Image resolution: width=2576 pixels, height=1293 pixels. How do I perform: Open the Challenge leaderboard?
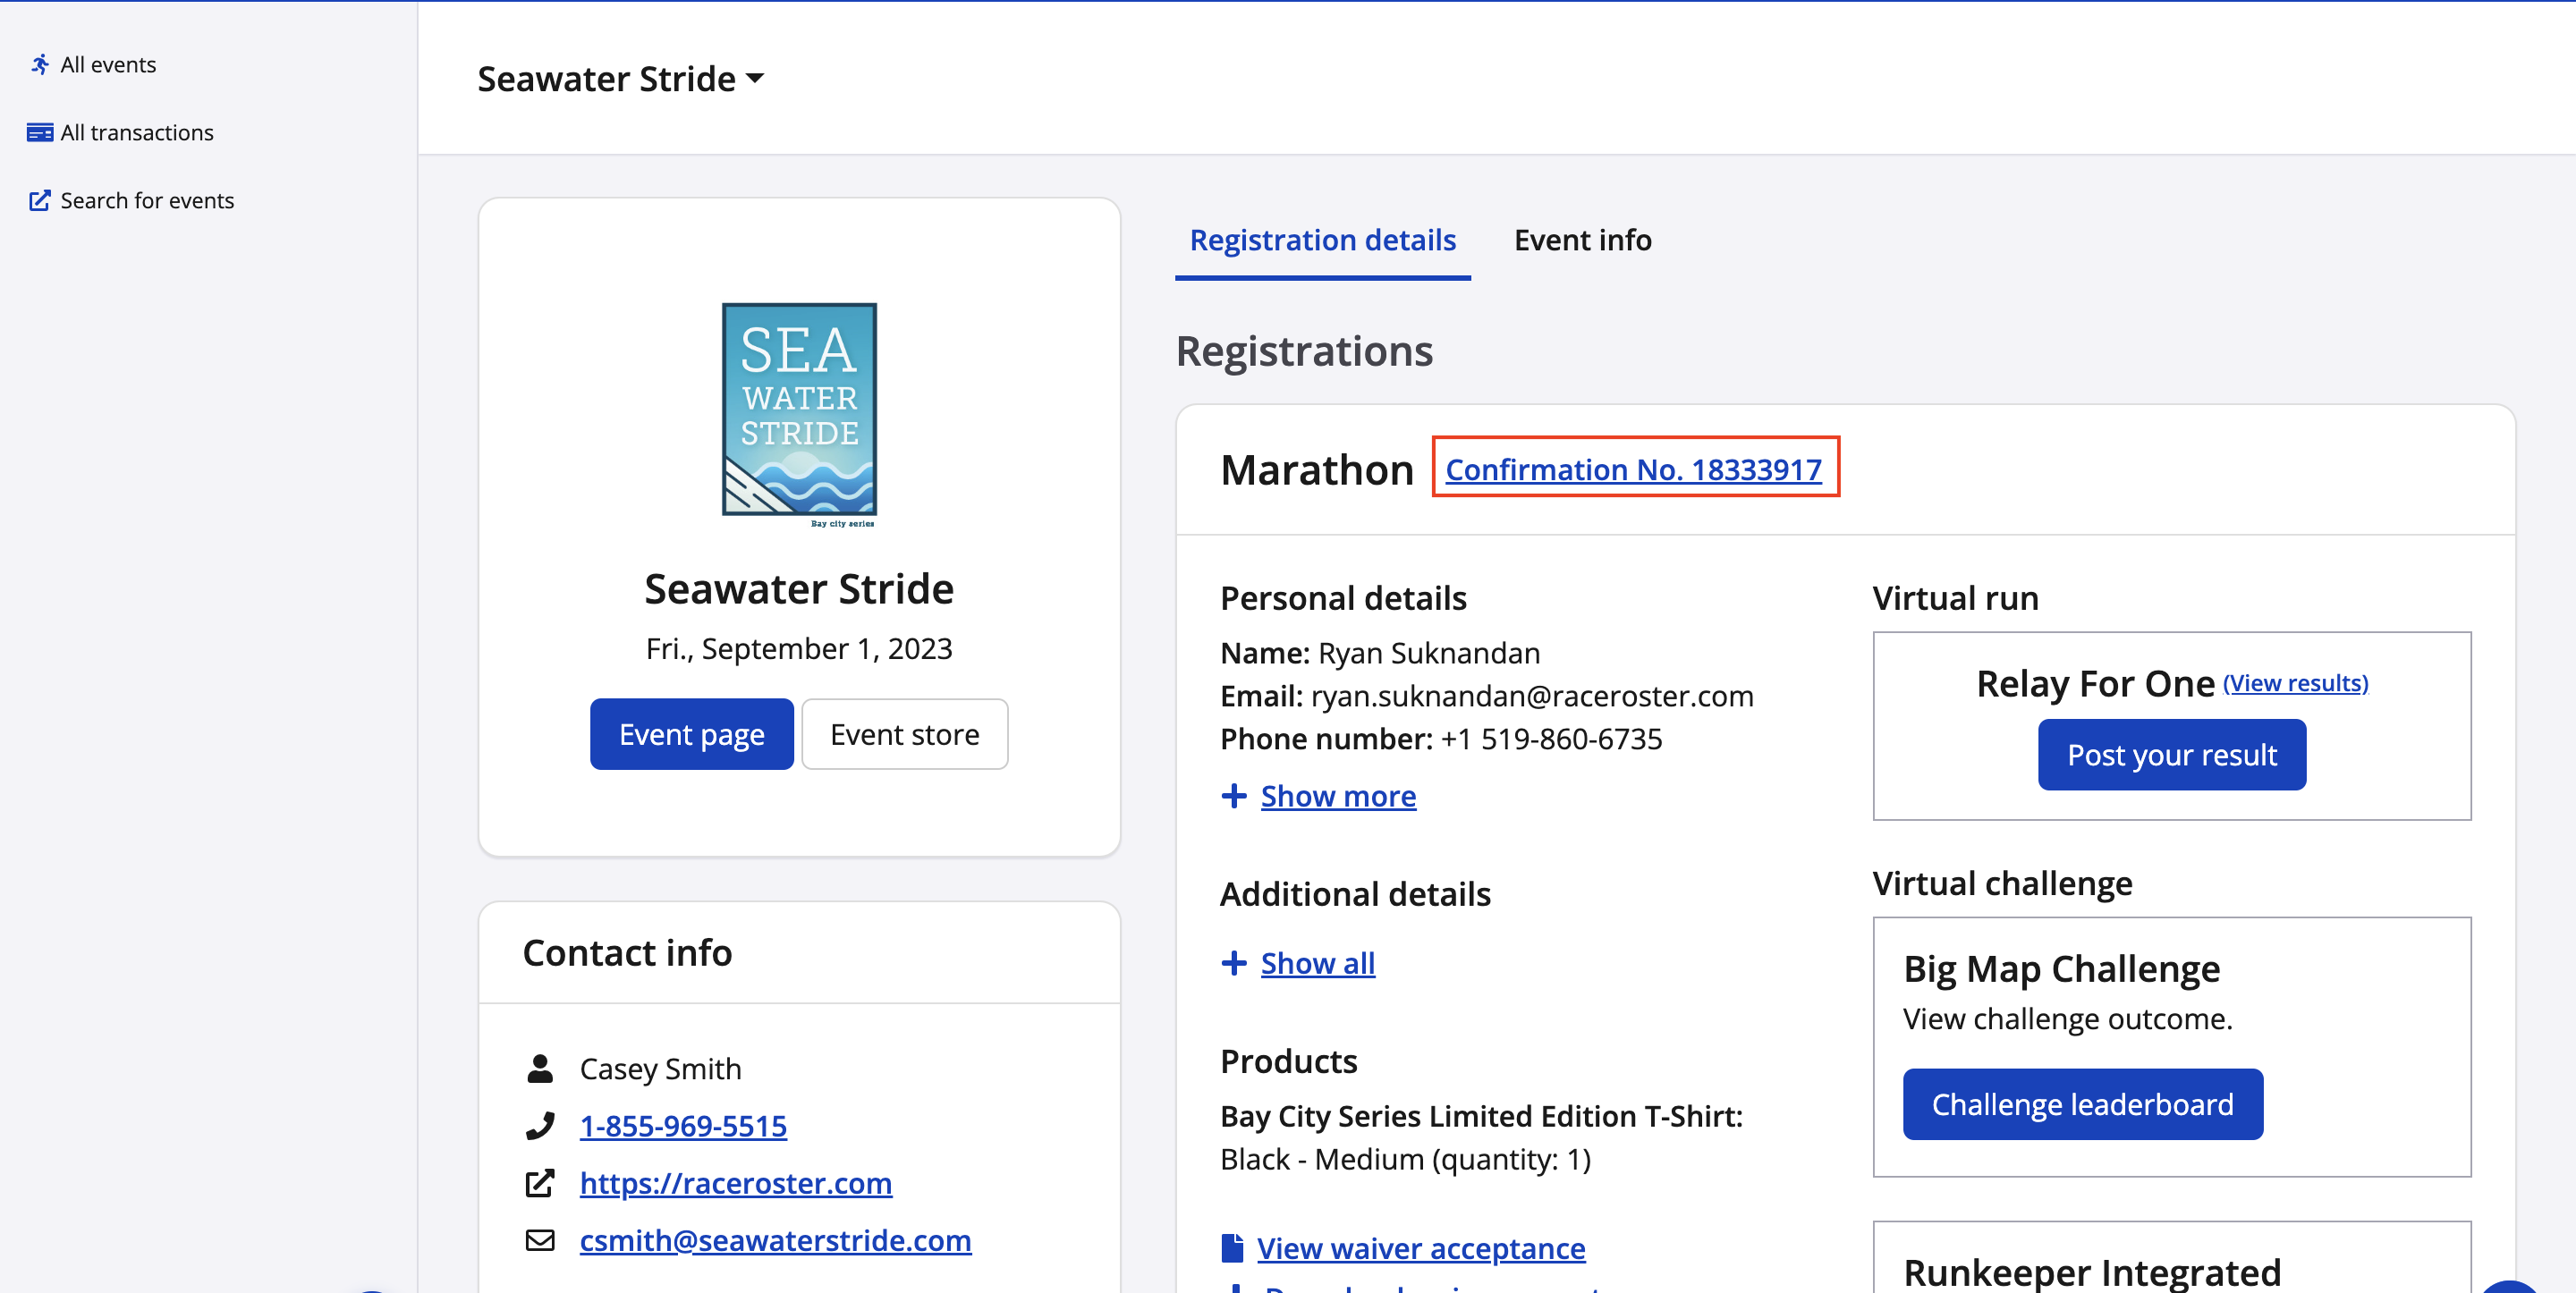click(x=2082, y=1104)
